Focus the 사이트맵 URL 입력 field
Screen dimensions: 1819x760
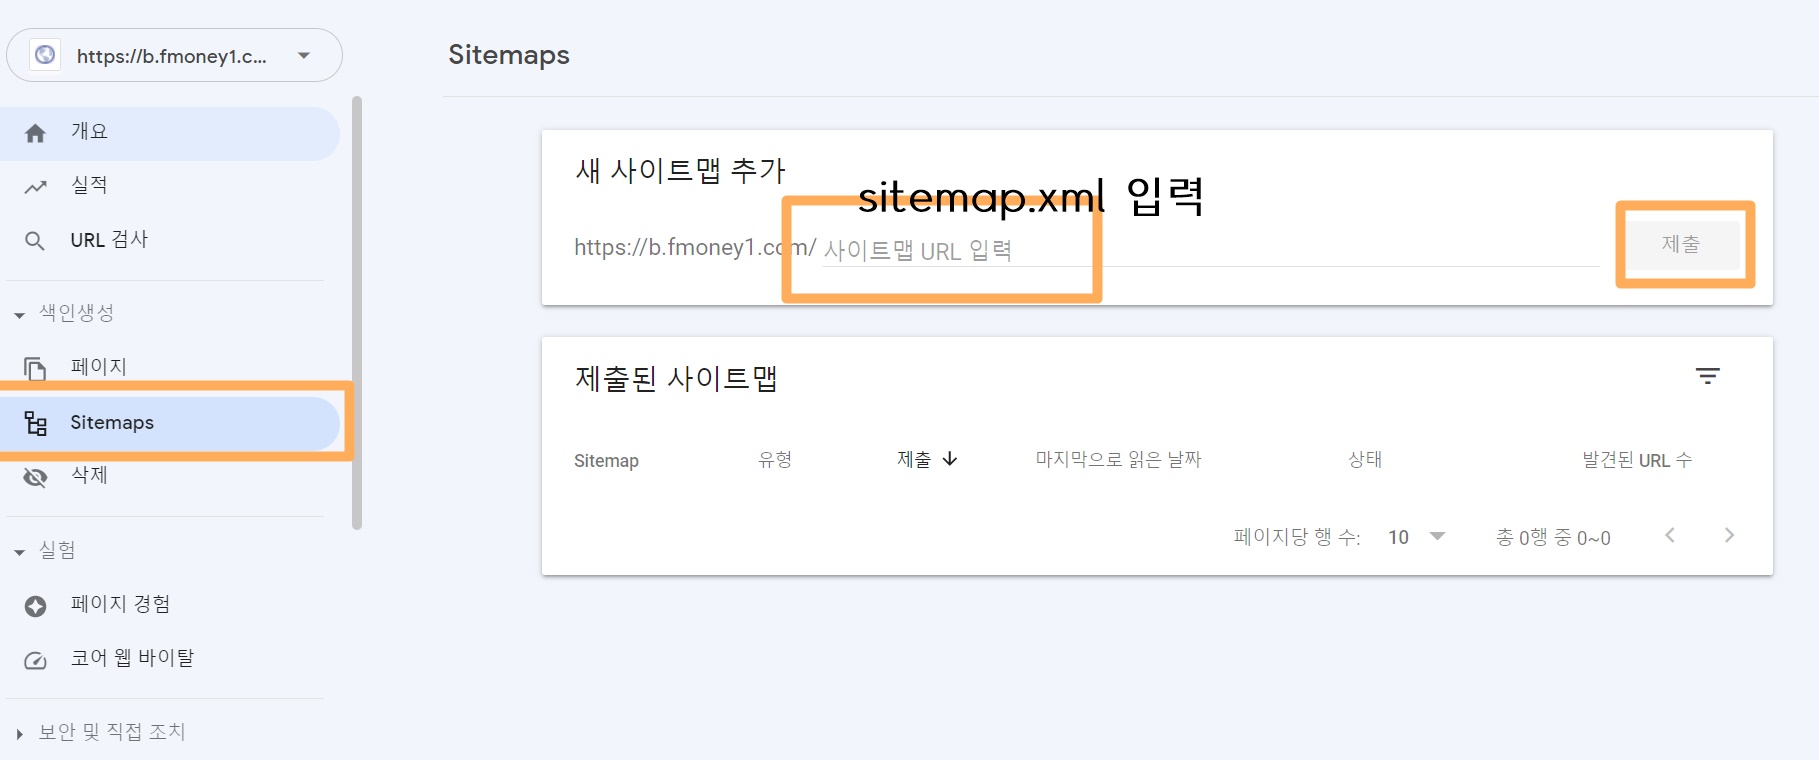pos(1210,250)
